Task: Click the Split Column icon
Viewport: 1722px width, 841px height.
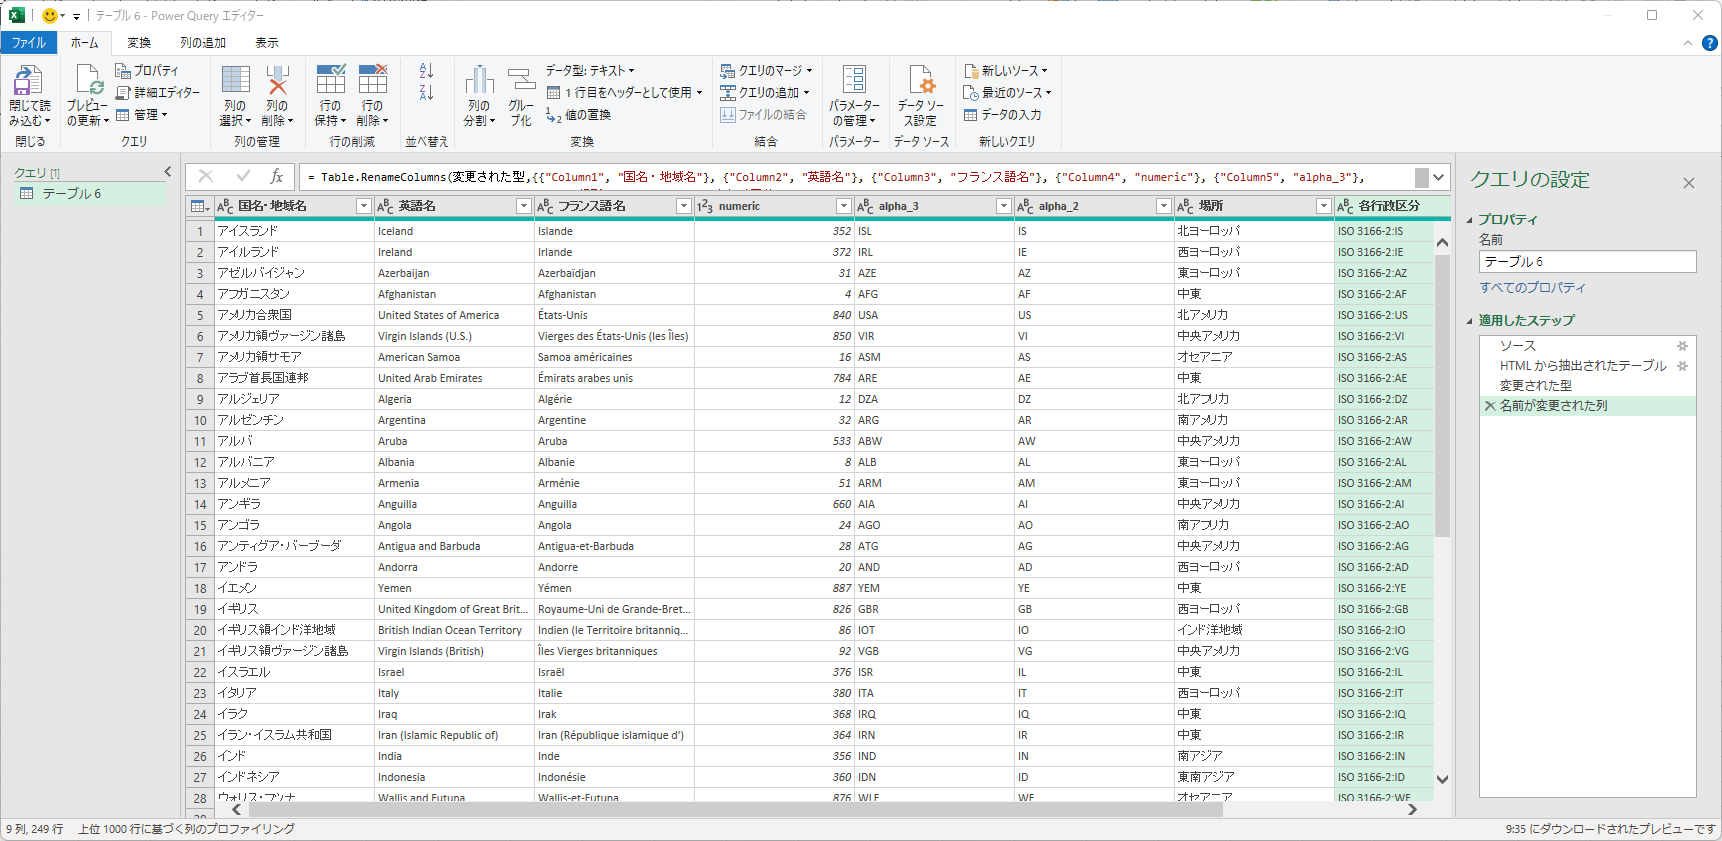Action: [479, 82]
